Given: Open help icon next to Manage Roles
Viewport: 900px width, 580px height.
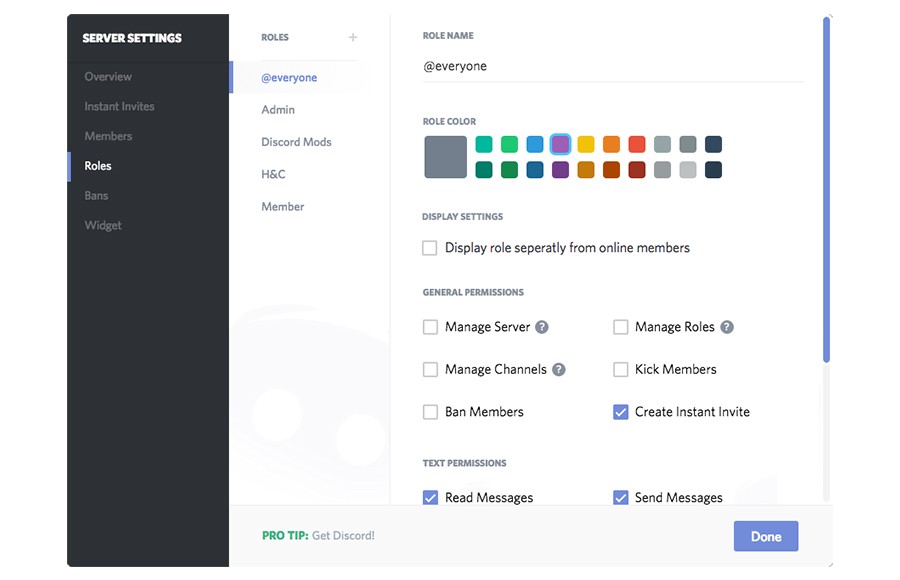Looking at the screenshot, I should pos(727,327).
